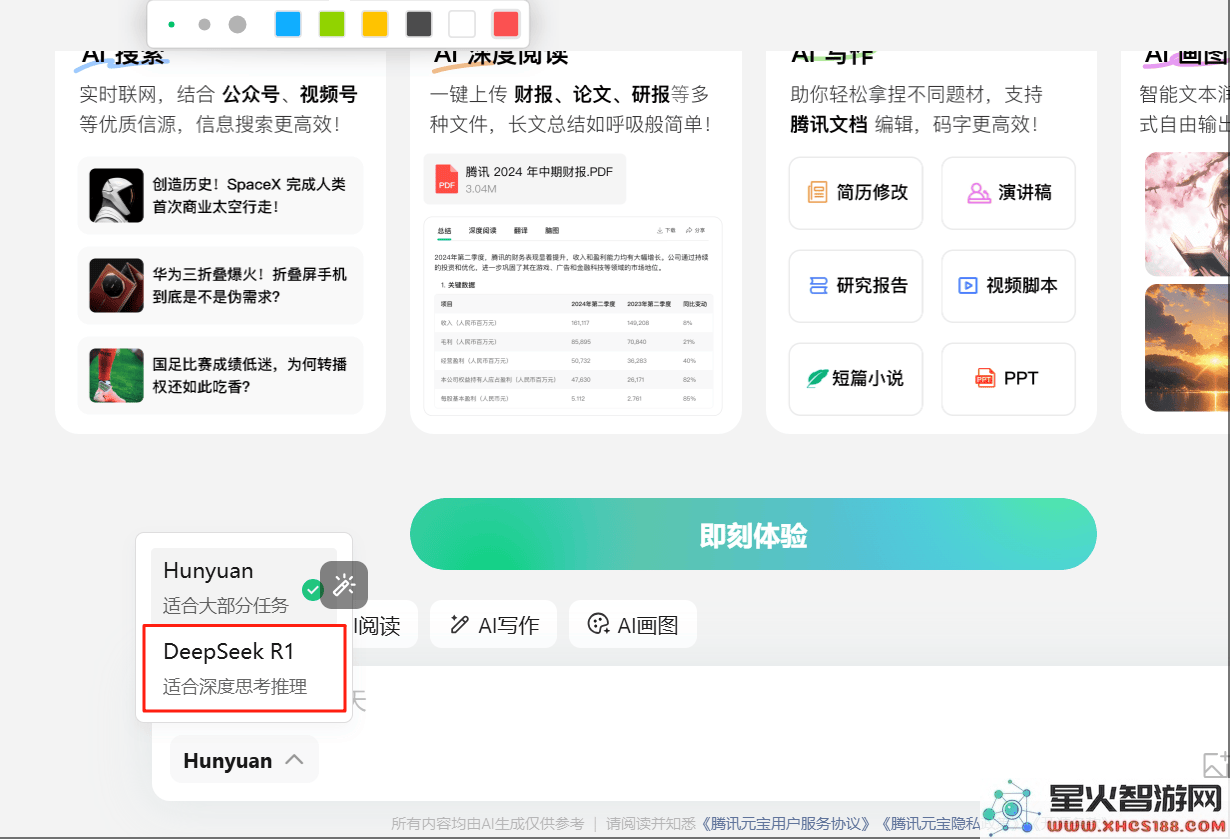Select Hunyuan in the model list
This screenshot has width=1230, height=839.
click(x=244, y=586)
